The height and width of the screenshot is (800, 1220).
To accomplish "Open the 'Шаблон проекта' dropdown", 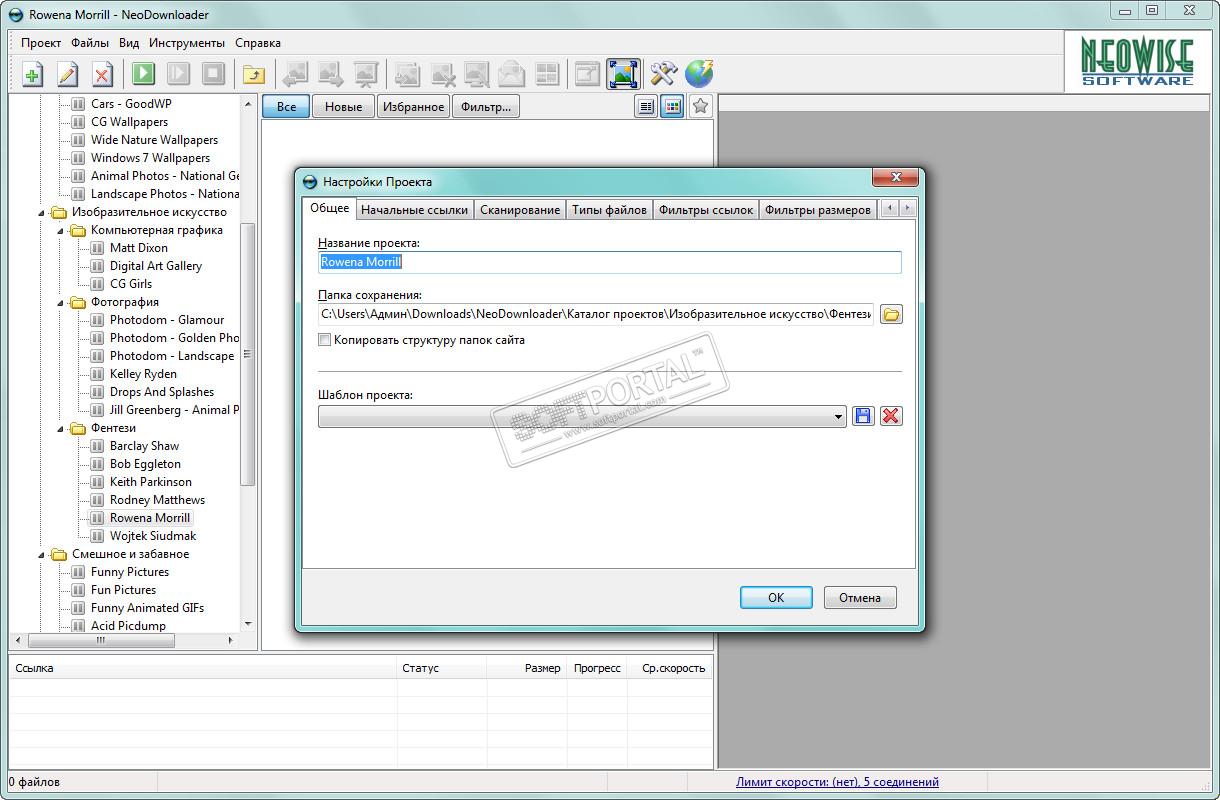I will [x=582, y=416].
